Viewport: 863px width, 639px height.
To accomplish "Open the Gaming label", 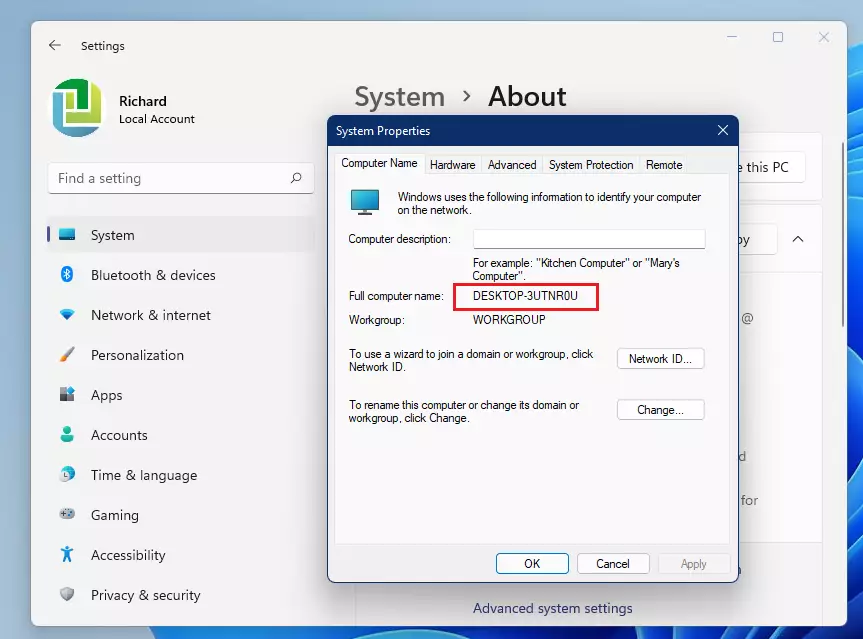I will [114, 515].
